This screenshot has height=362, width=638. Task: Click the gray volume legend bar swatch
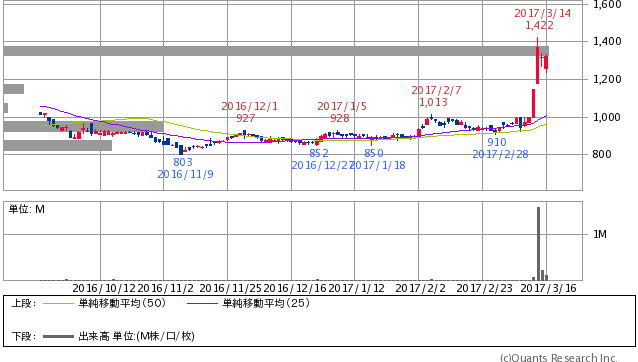point(58,336)
